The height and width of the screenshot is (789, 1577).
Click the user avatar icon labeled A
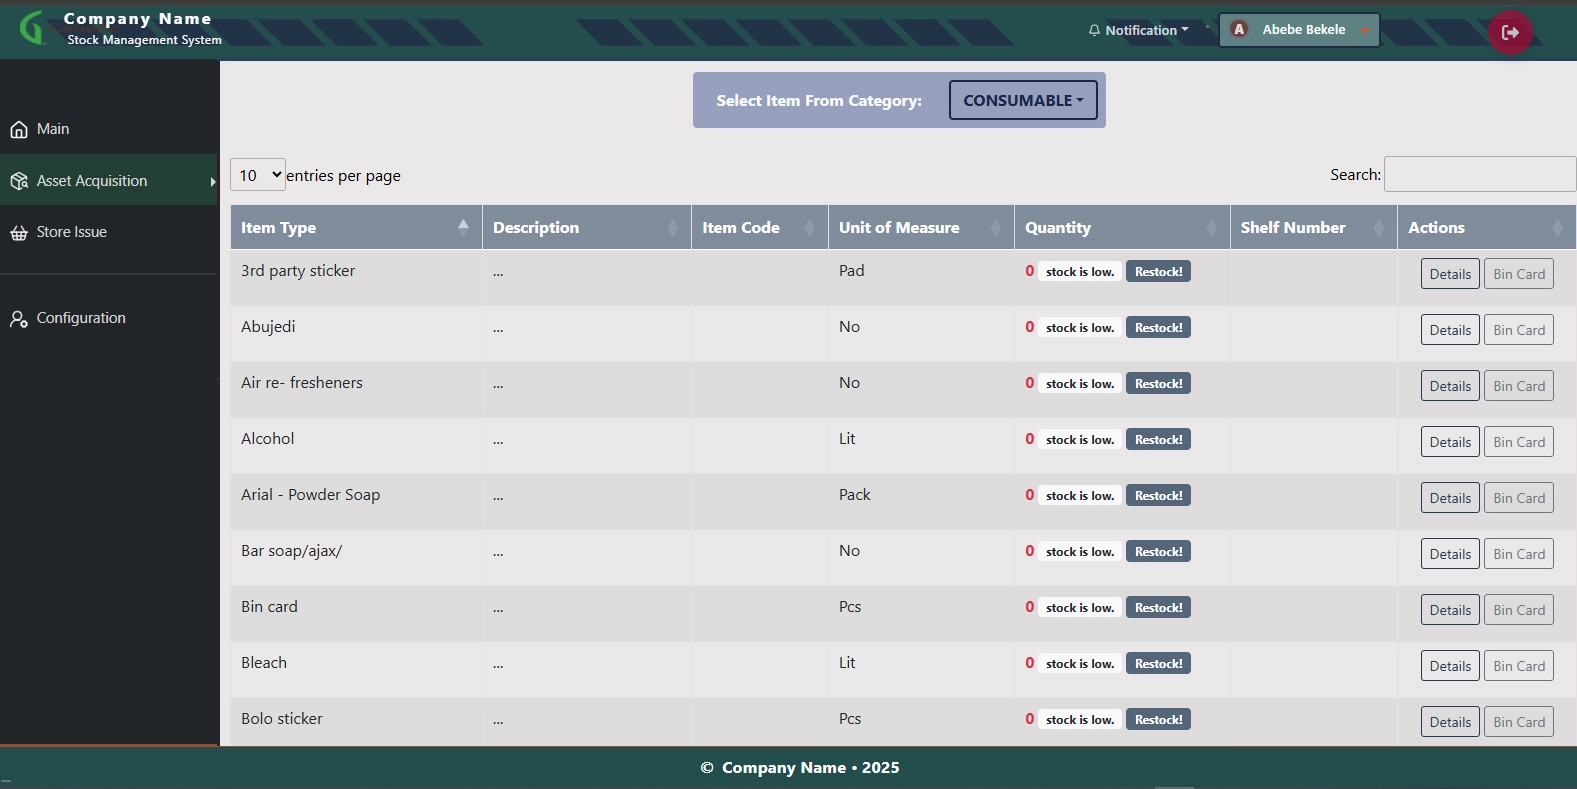[x=1239, y=30]
